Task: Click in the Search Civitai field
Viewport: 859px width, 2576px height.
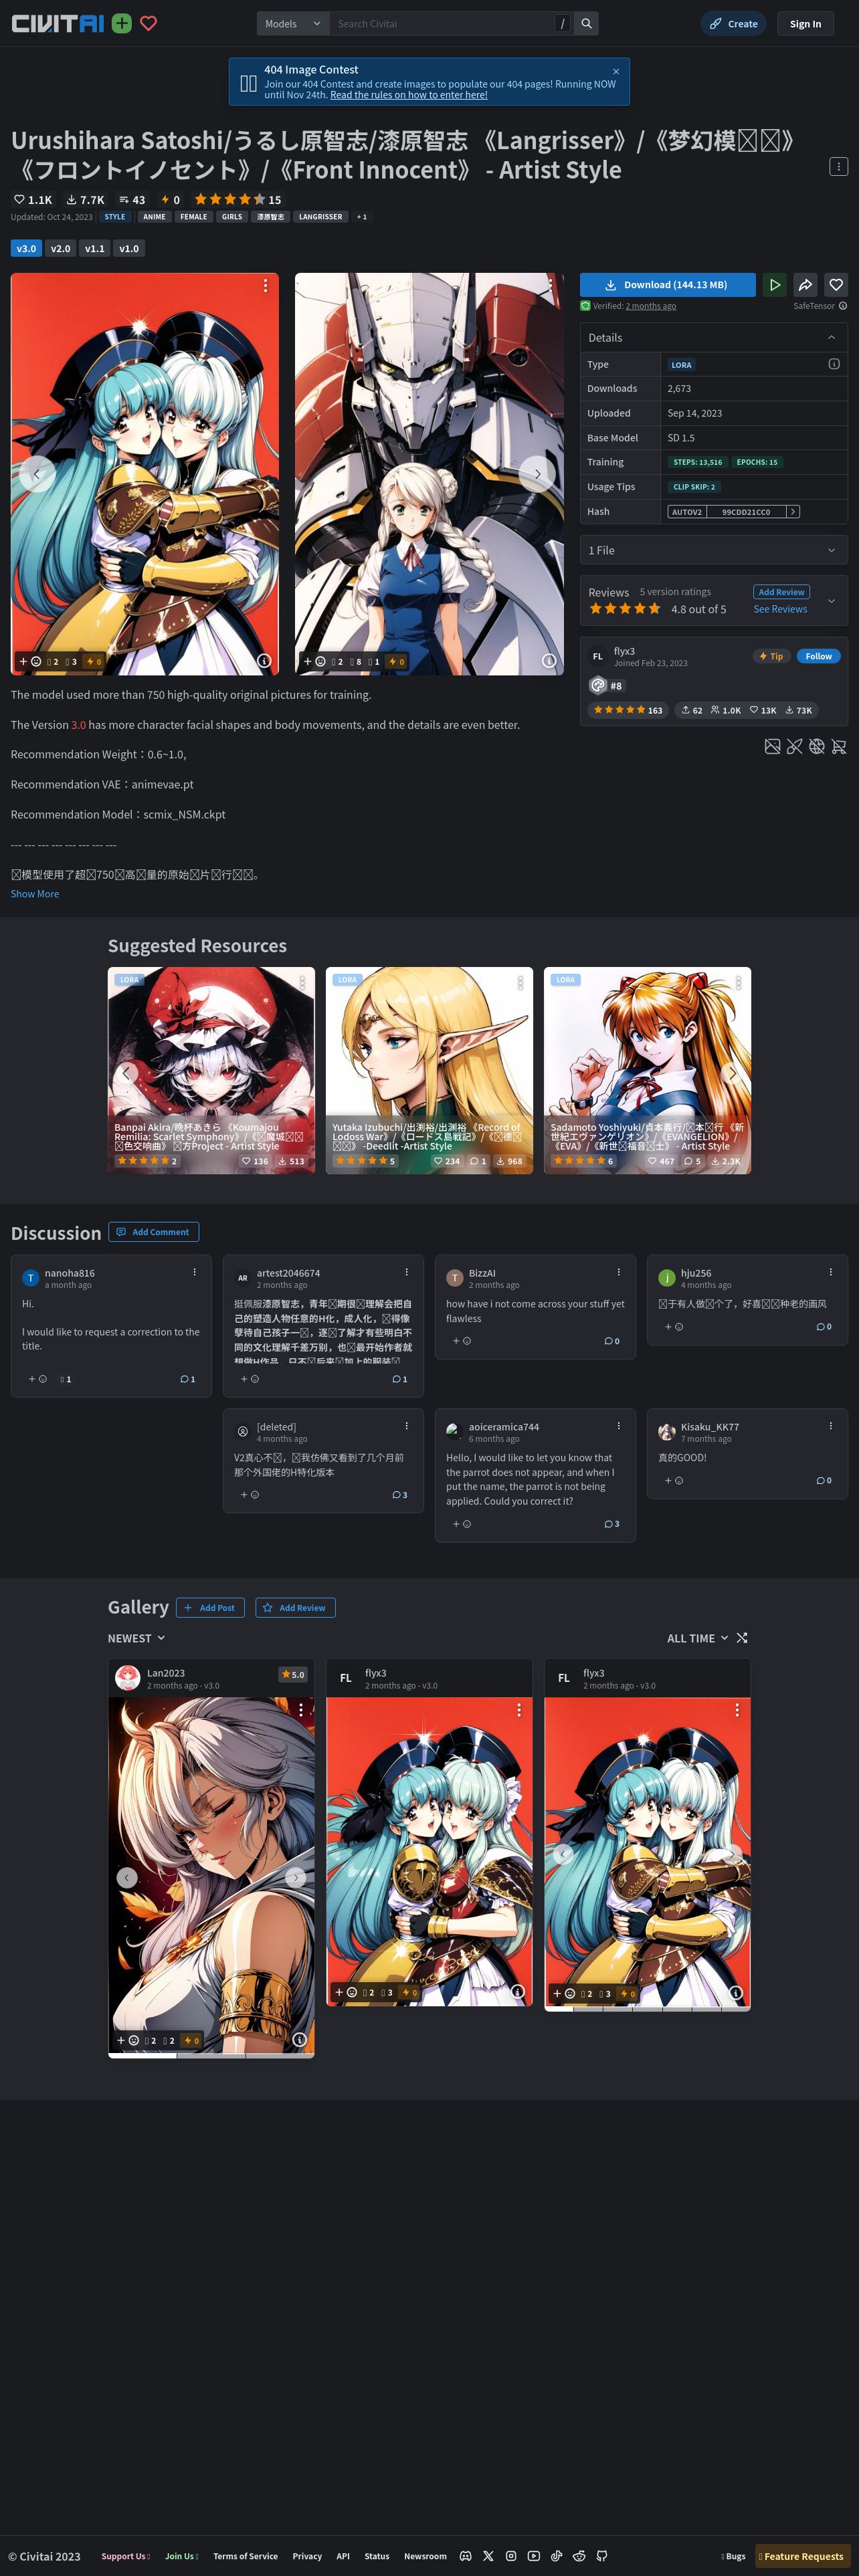Action: 443,23
